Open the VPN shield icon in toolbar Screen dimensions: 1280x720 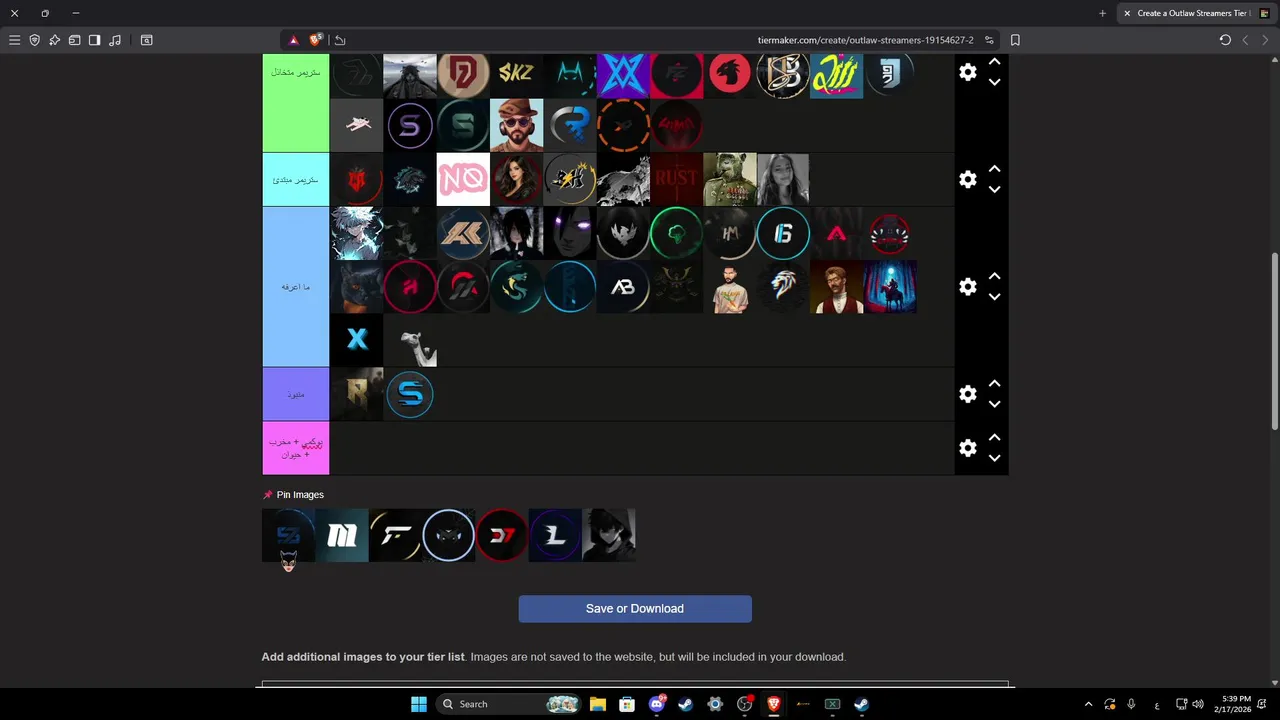34,40
